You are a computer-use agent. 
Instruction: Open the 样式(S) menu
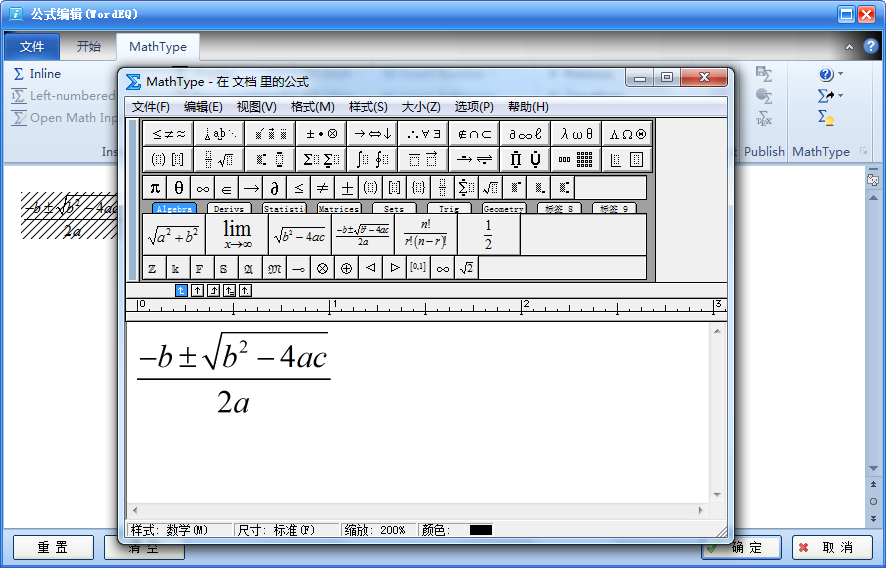click(x=368, y=107)
